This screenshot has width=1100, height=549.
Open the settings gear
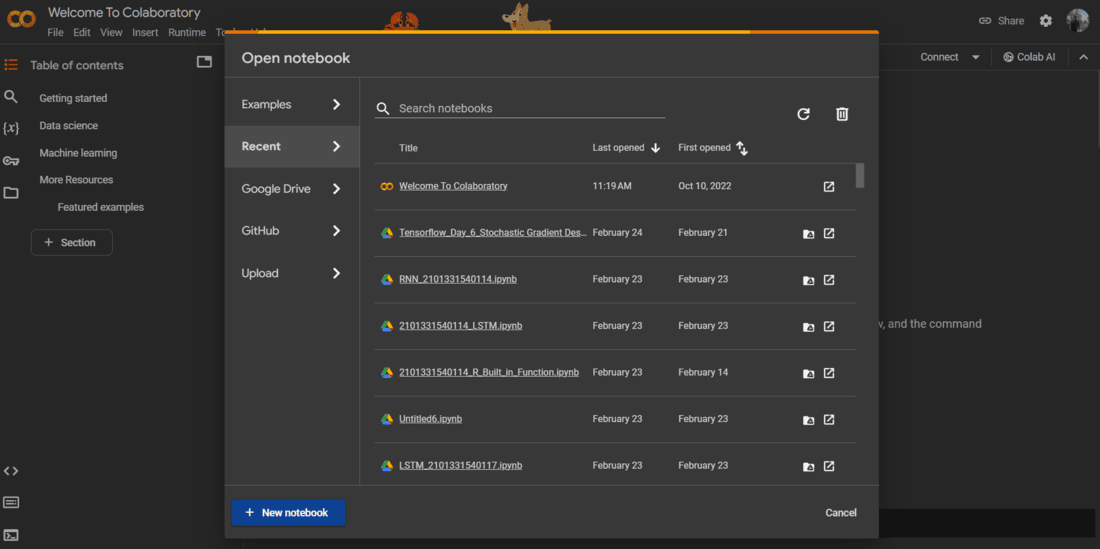(x=1046, y=20)
